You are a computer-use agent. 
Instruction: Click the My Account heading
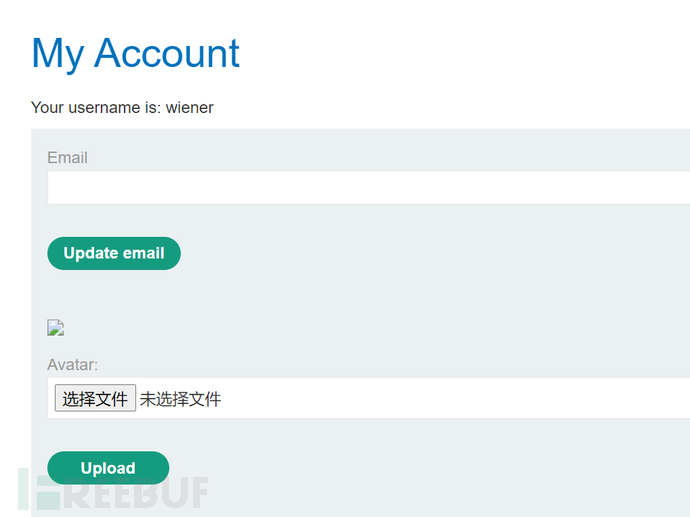pyautogui.click(x=136, y=54)
